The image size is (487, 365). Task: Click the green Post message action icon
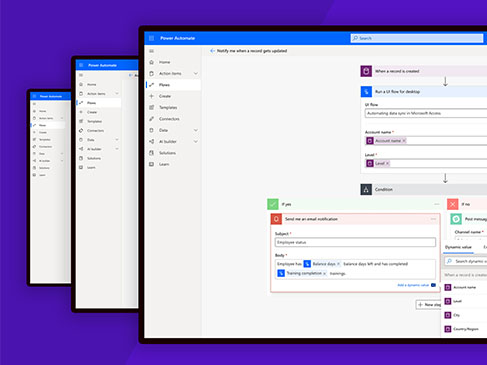coord(456,219)
